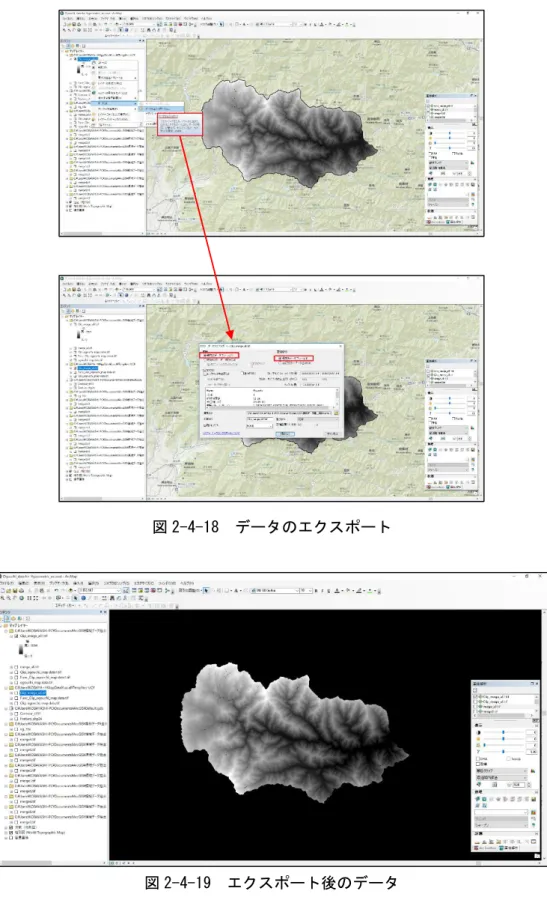
Task: Open 表示 menu in bottom ArcMap window
Action: click(39, 584)
